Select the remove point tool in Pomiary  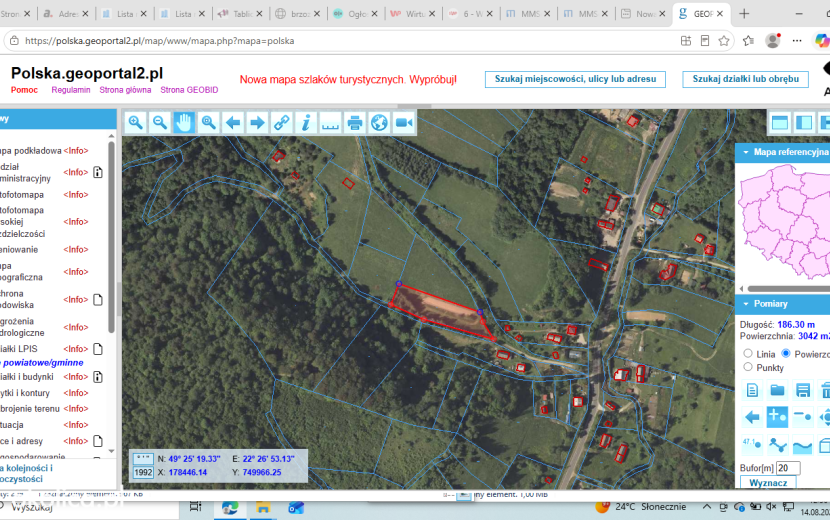click(802, 417)
